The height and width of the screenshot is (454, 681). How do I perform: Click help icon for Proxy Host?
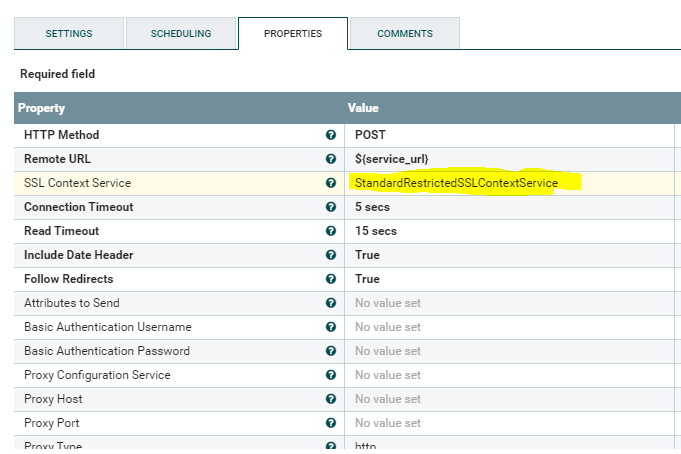(330, 399)
